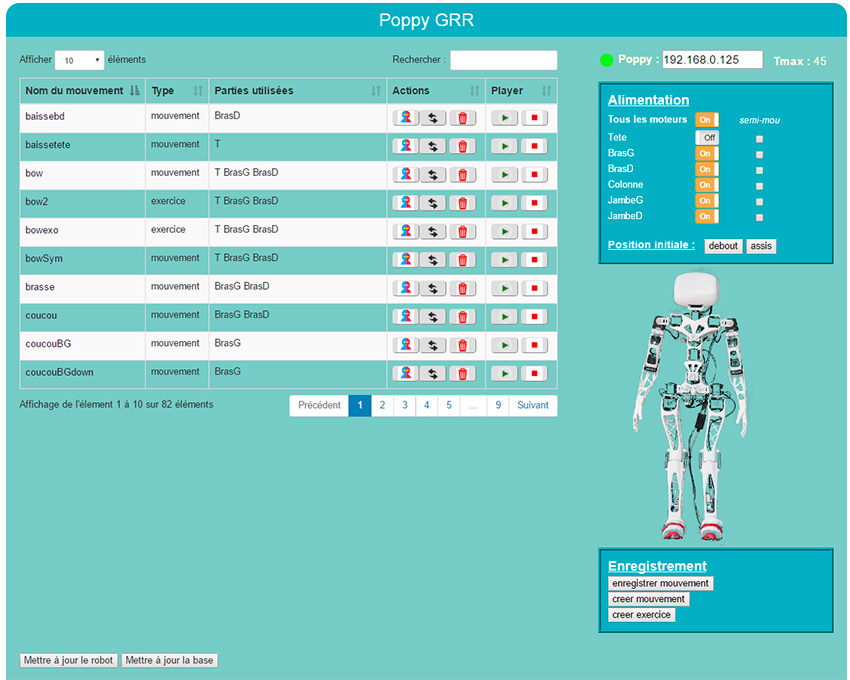
Task: Turn on the Tete motor switch
Action: coord(707,138)
